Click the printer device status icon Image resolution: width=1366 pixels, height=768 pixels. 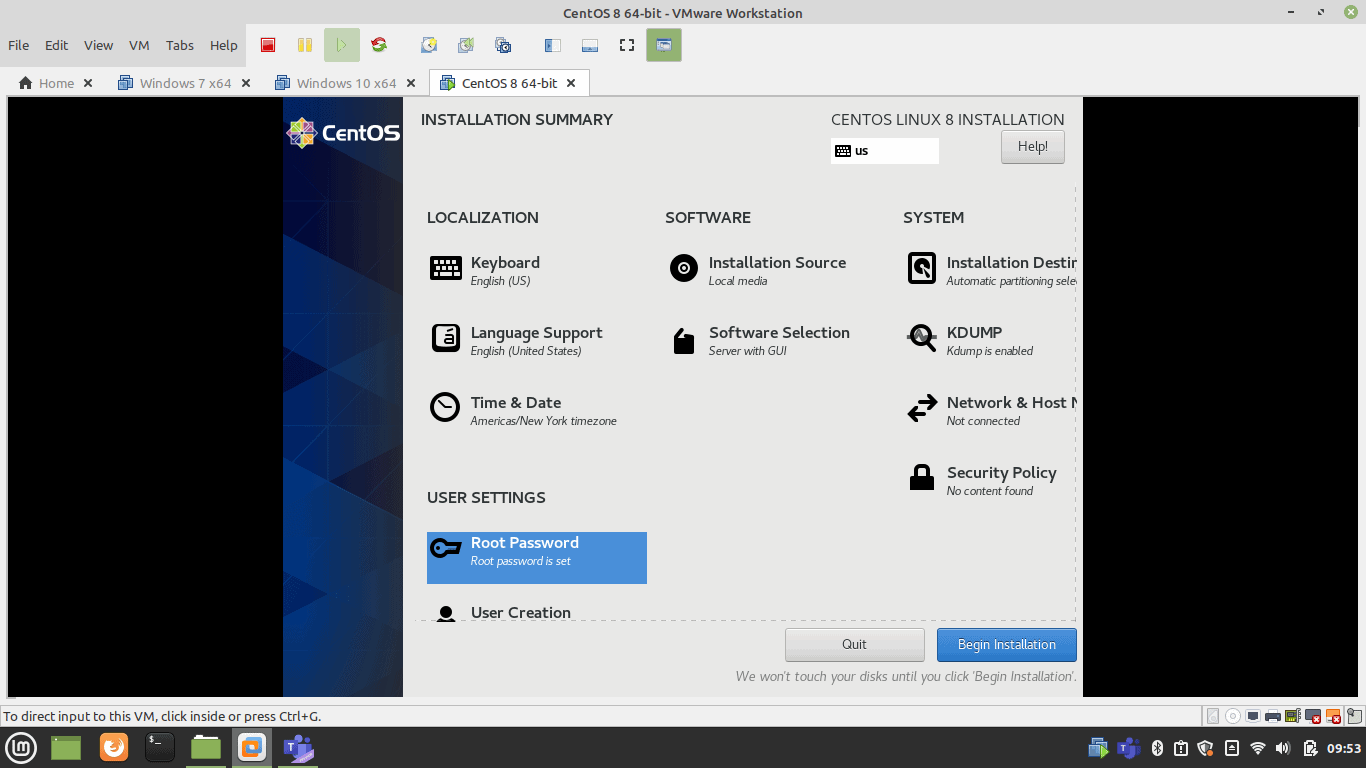click(x=1273, y=716)
